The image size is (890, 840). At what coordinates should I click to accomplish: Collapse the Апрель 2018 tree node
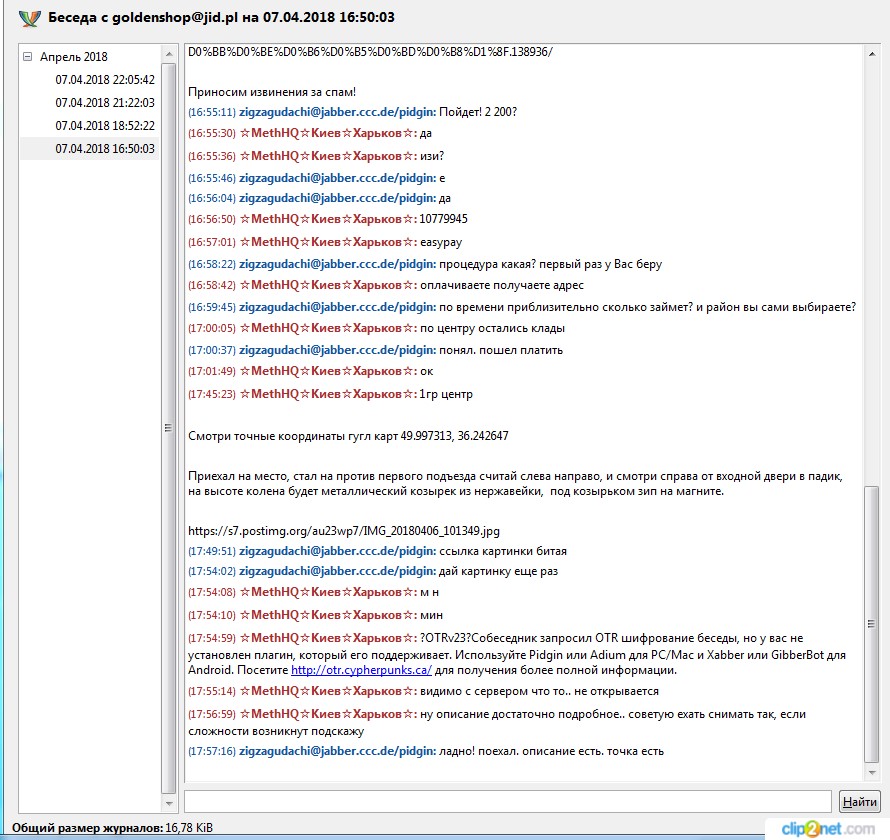(x=27, y=57)
